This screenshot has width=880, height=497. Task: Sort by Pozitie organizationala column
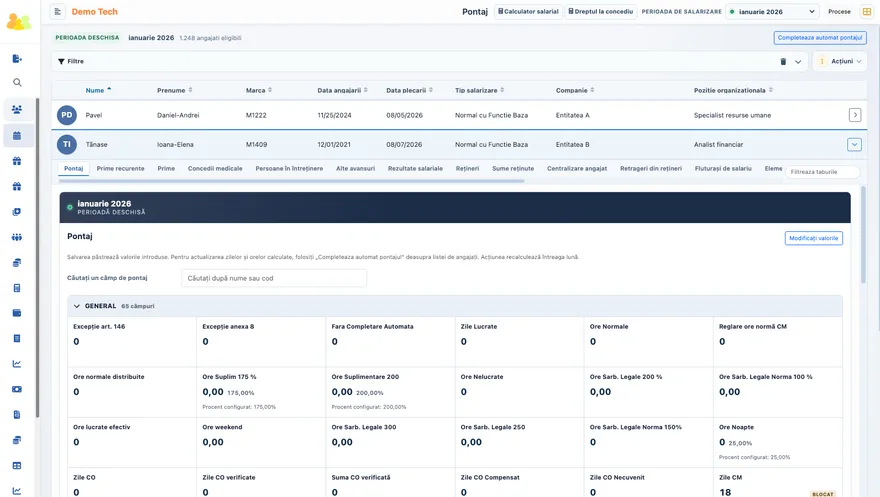coord(771,90)
